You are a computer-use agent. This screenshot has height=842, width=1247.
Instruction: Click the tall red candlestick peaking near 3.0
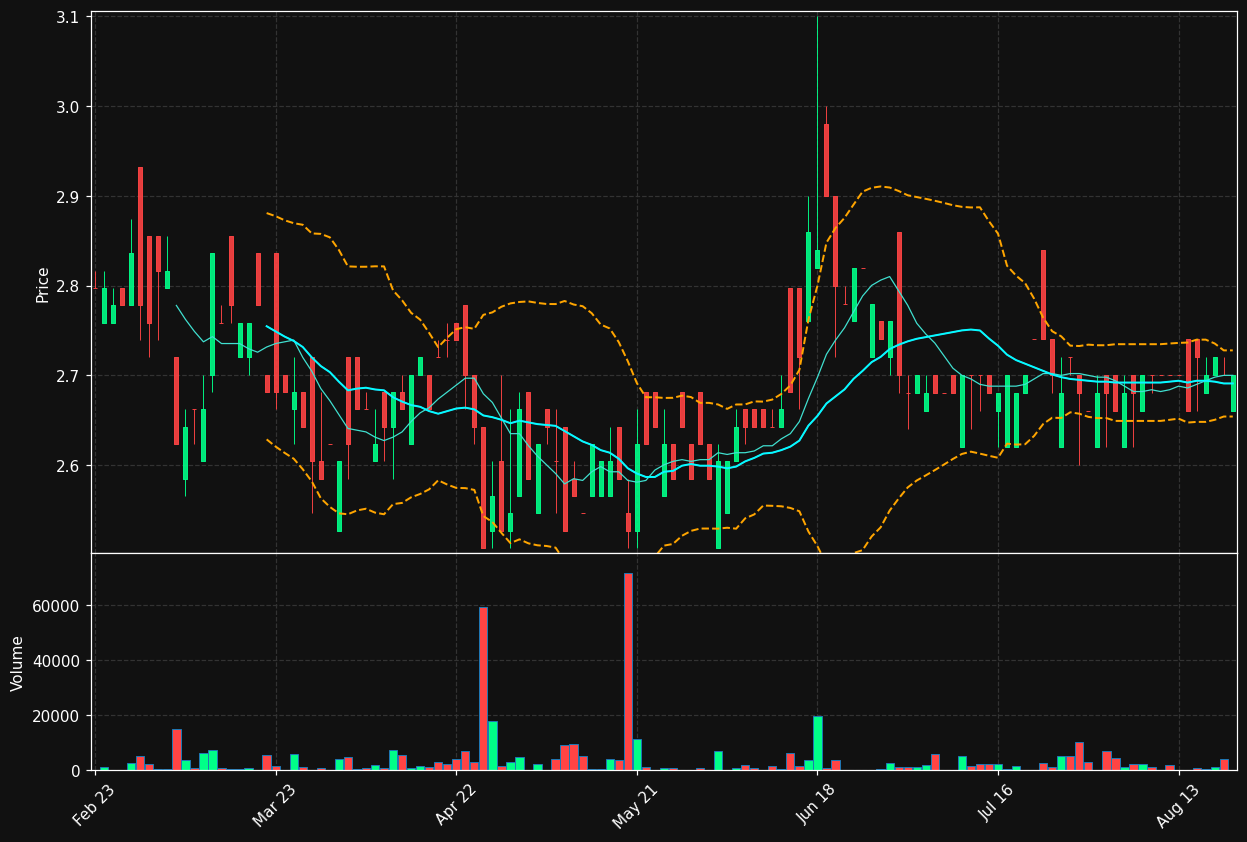826,160
